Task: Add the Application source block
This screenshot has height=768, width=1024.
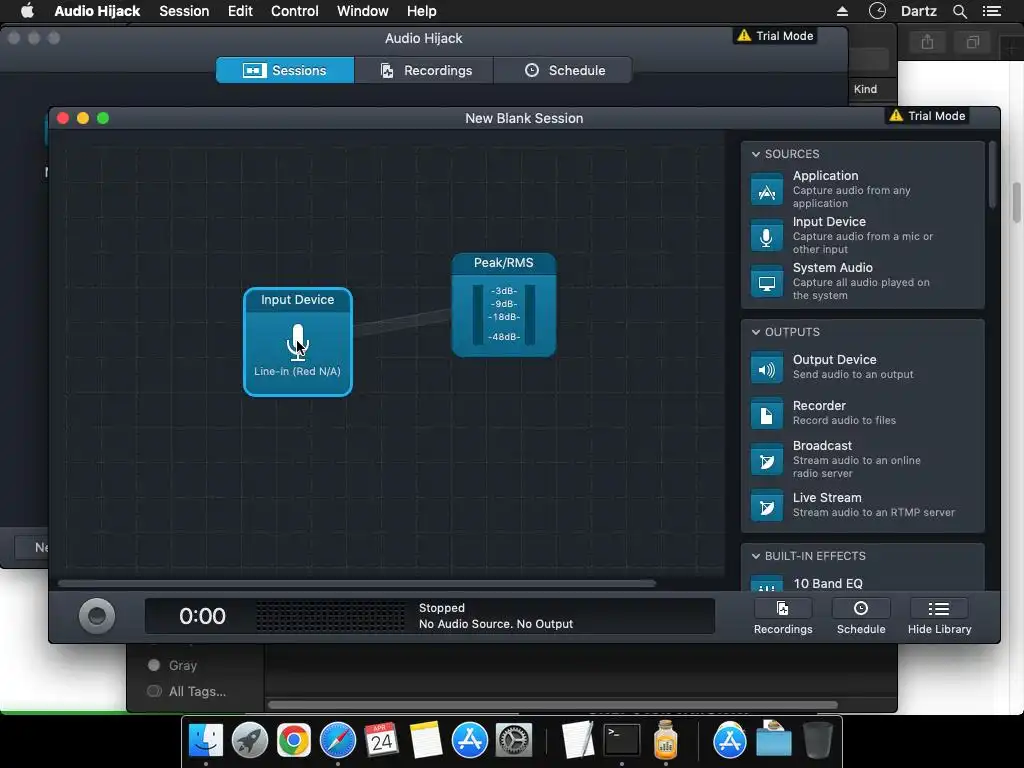Action: (x=862, y=189)
